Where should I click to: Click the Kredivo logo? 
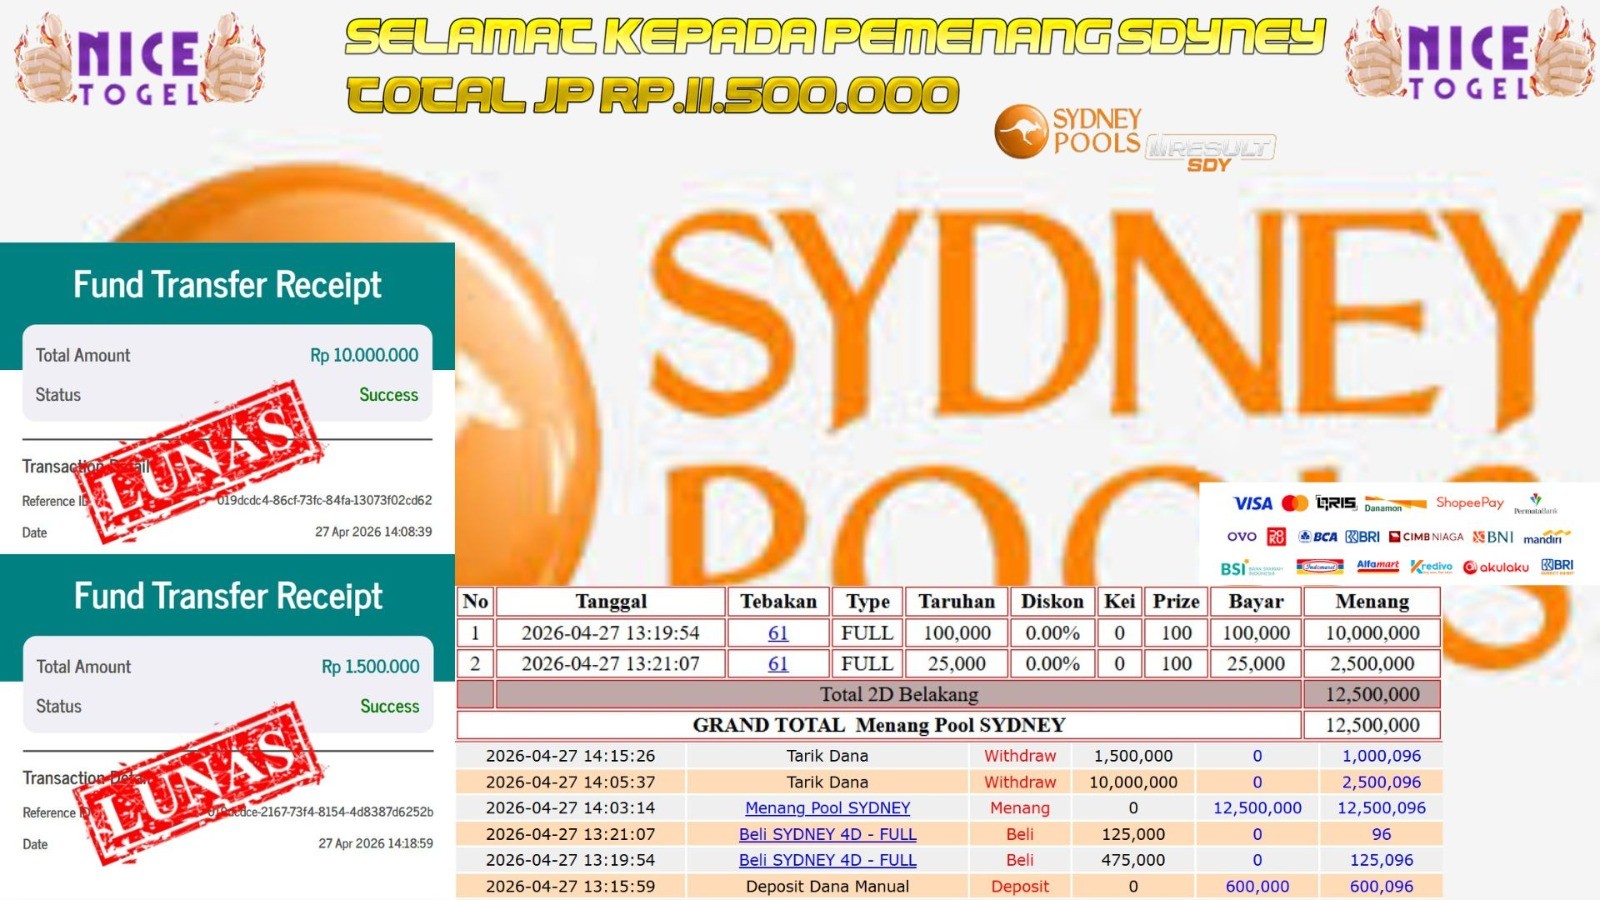1431,567
